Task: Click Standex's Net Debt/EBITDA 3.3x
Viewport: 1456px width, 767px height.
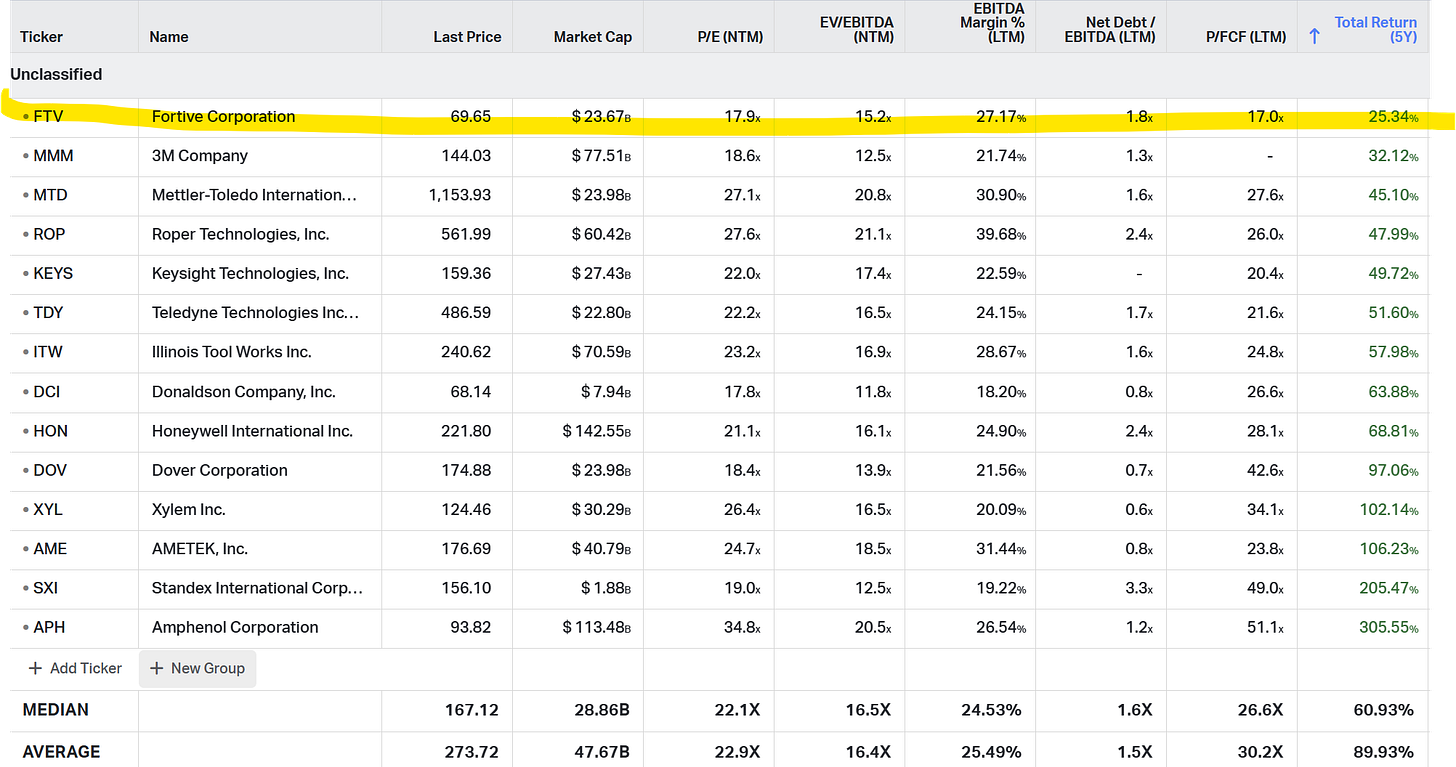Action: tap(1139, 588)
